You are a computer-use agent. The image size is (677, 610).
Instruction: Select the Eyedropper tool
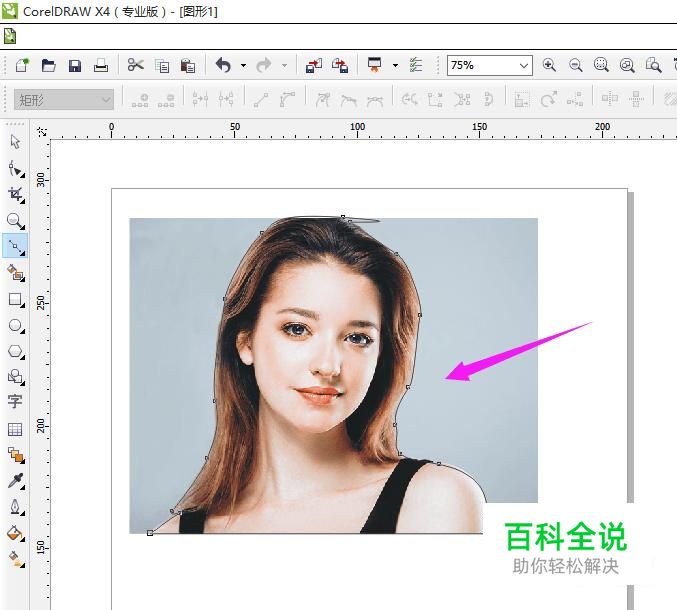tap(16, 481)
